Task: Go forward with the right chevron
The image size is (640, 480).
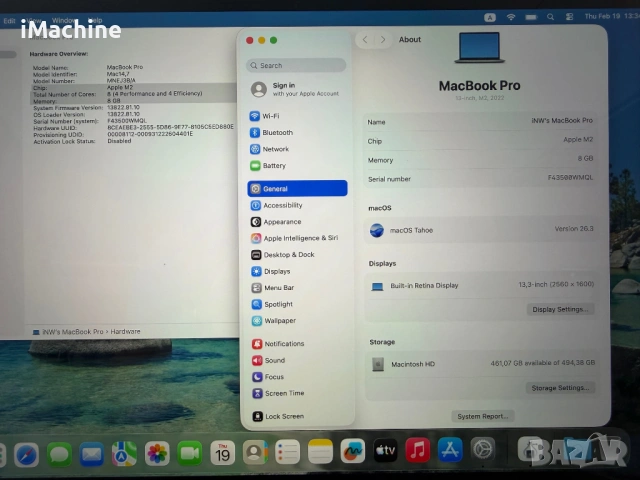Action: pos(383,40)
